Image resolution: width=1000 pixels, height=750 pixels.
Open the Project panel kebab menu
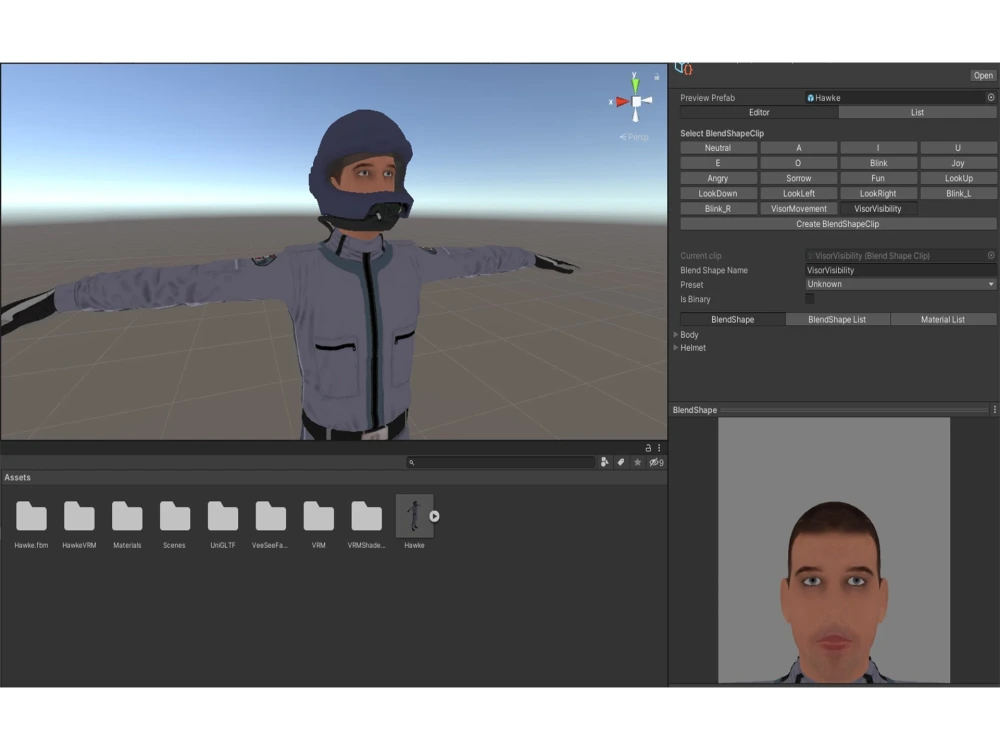pyautogui.click(x=659, y=448)
